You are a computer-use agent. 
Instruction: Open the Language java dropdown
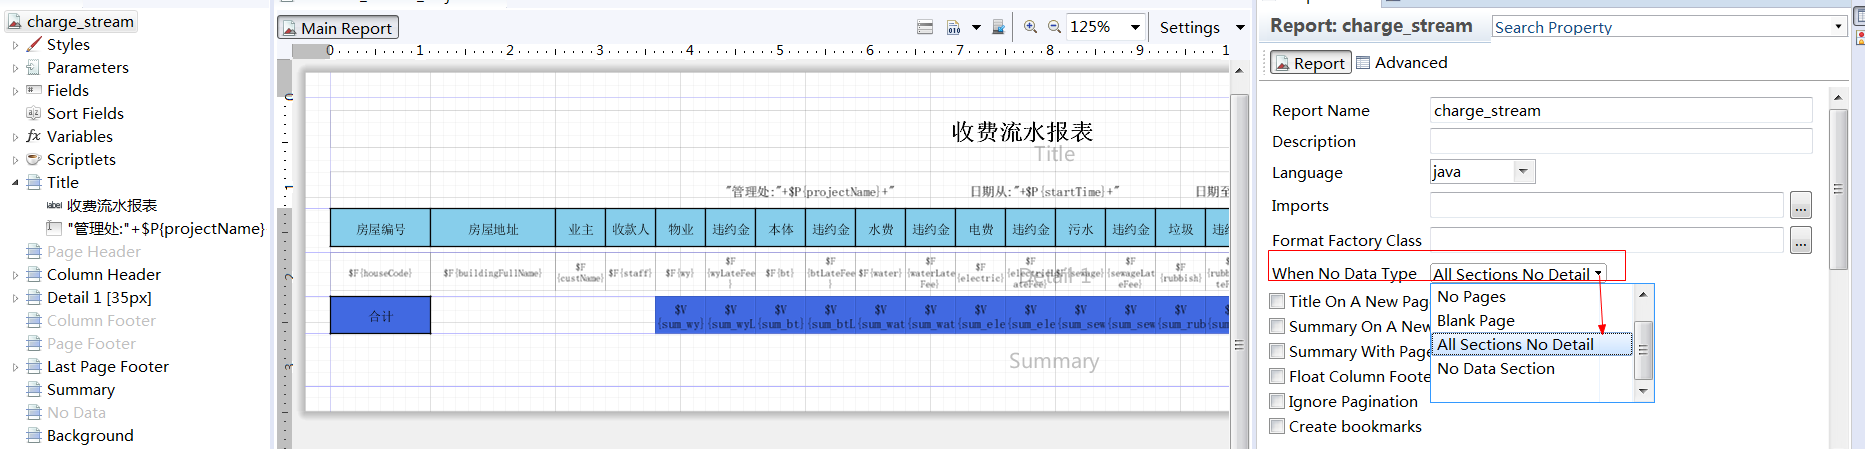[x=1482, y=172]
